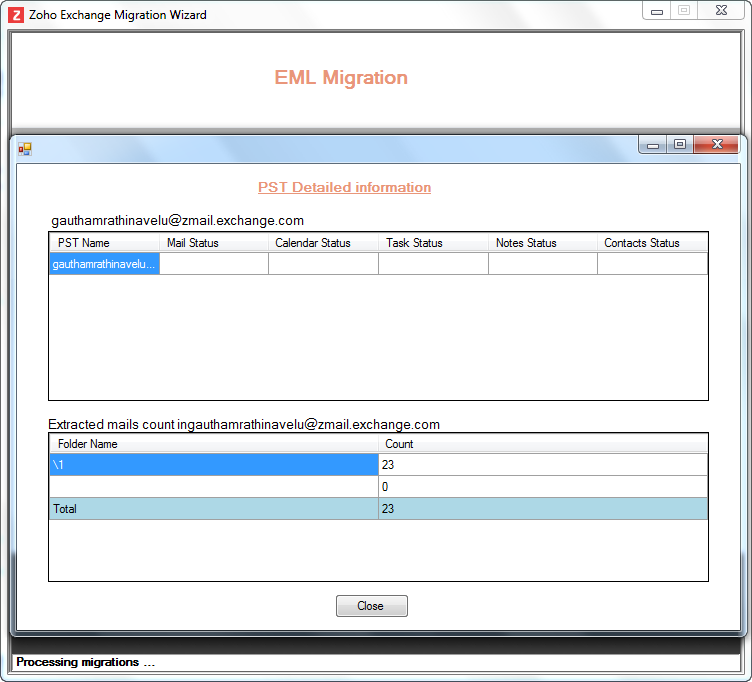Image resolution: width=752 pixels, height=682 pixels.
Task: Sort by Notes Status column header
Action: (543, 243)
